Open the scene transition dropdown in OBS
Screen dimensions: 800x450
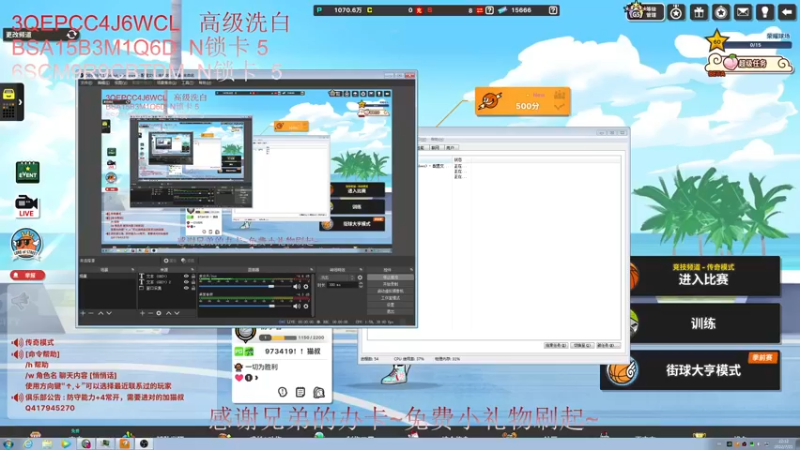[x=336, y=278]
